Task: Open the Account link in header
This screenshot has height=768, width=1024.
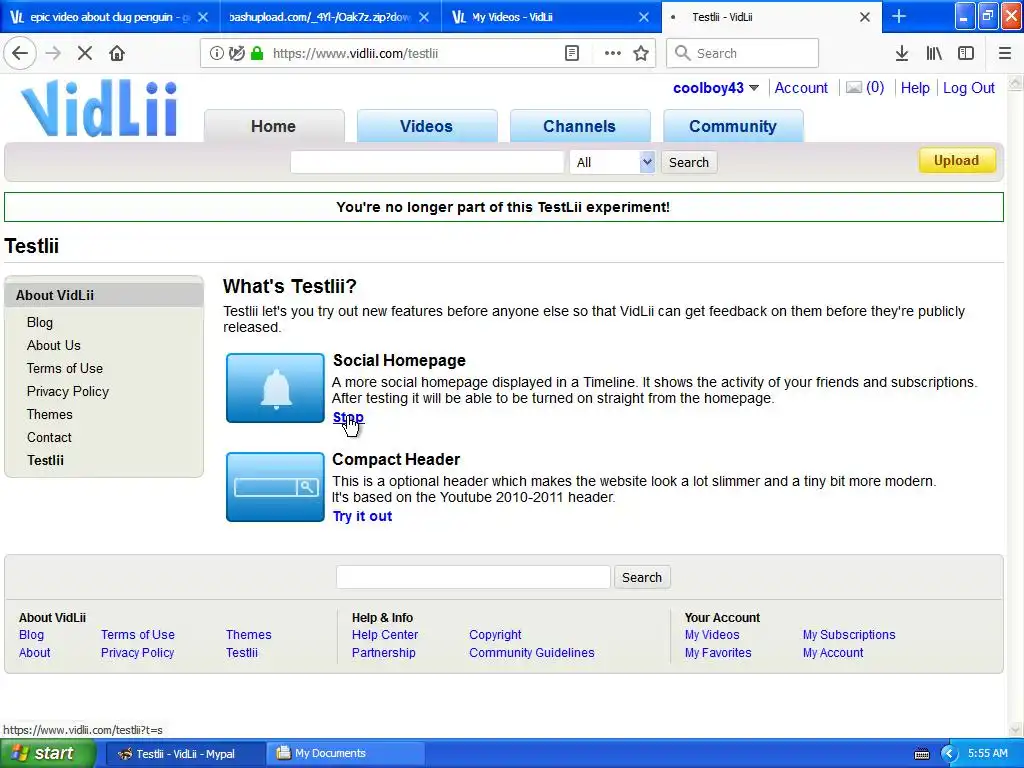Action: coord(801,88)
